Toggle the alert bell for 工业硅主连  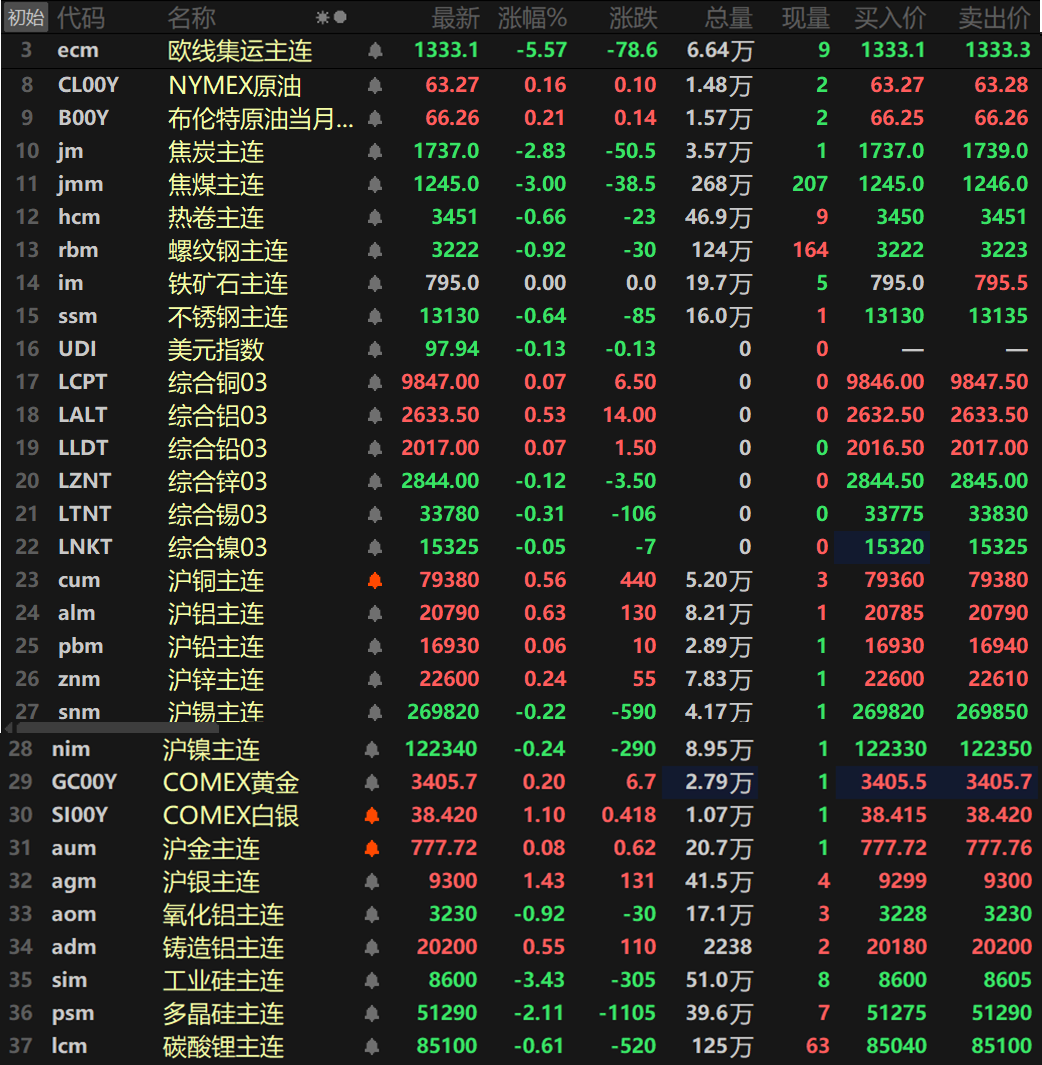coord(372,980)
